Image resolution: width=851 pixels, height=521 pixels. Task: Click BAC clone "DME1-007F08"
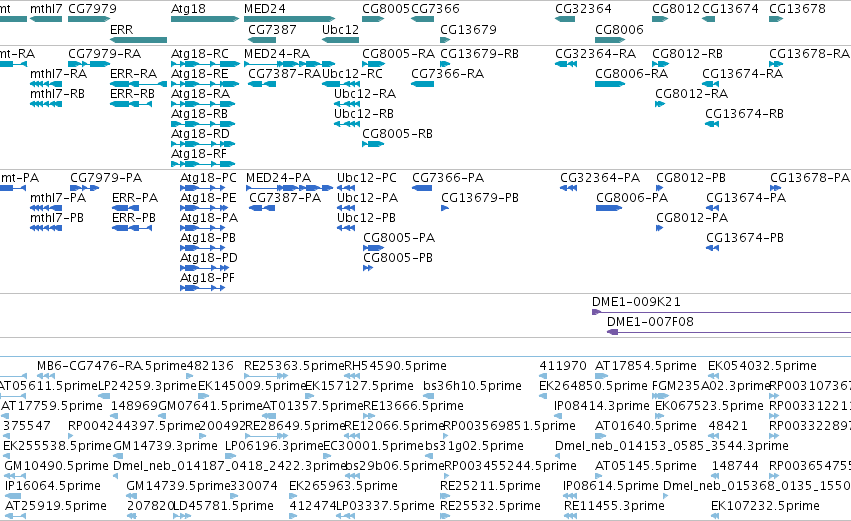pos(650,322)
